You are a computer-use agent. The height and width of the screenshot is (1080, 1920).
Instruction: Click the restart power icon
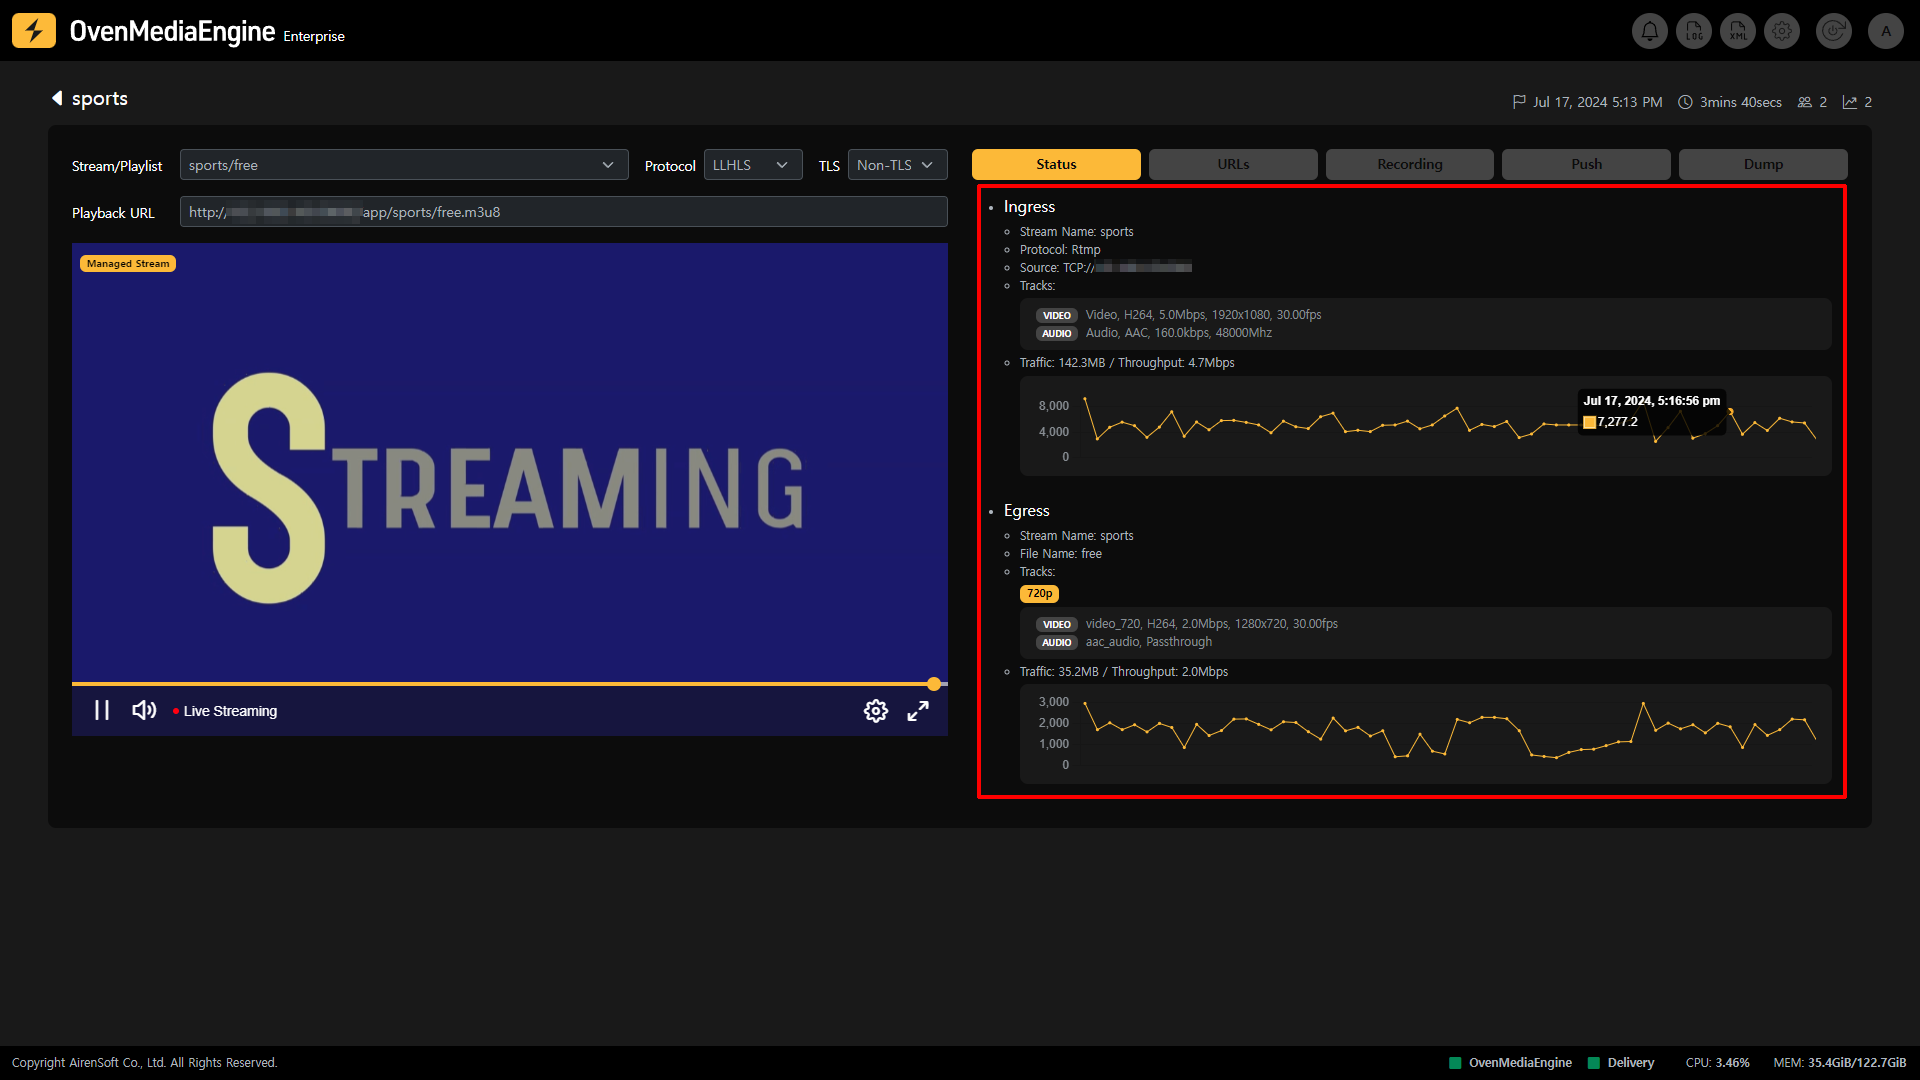coord(1833,31)
